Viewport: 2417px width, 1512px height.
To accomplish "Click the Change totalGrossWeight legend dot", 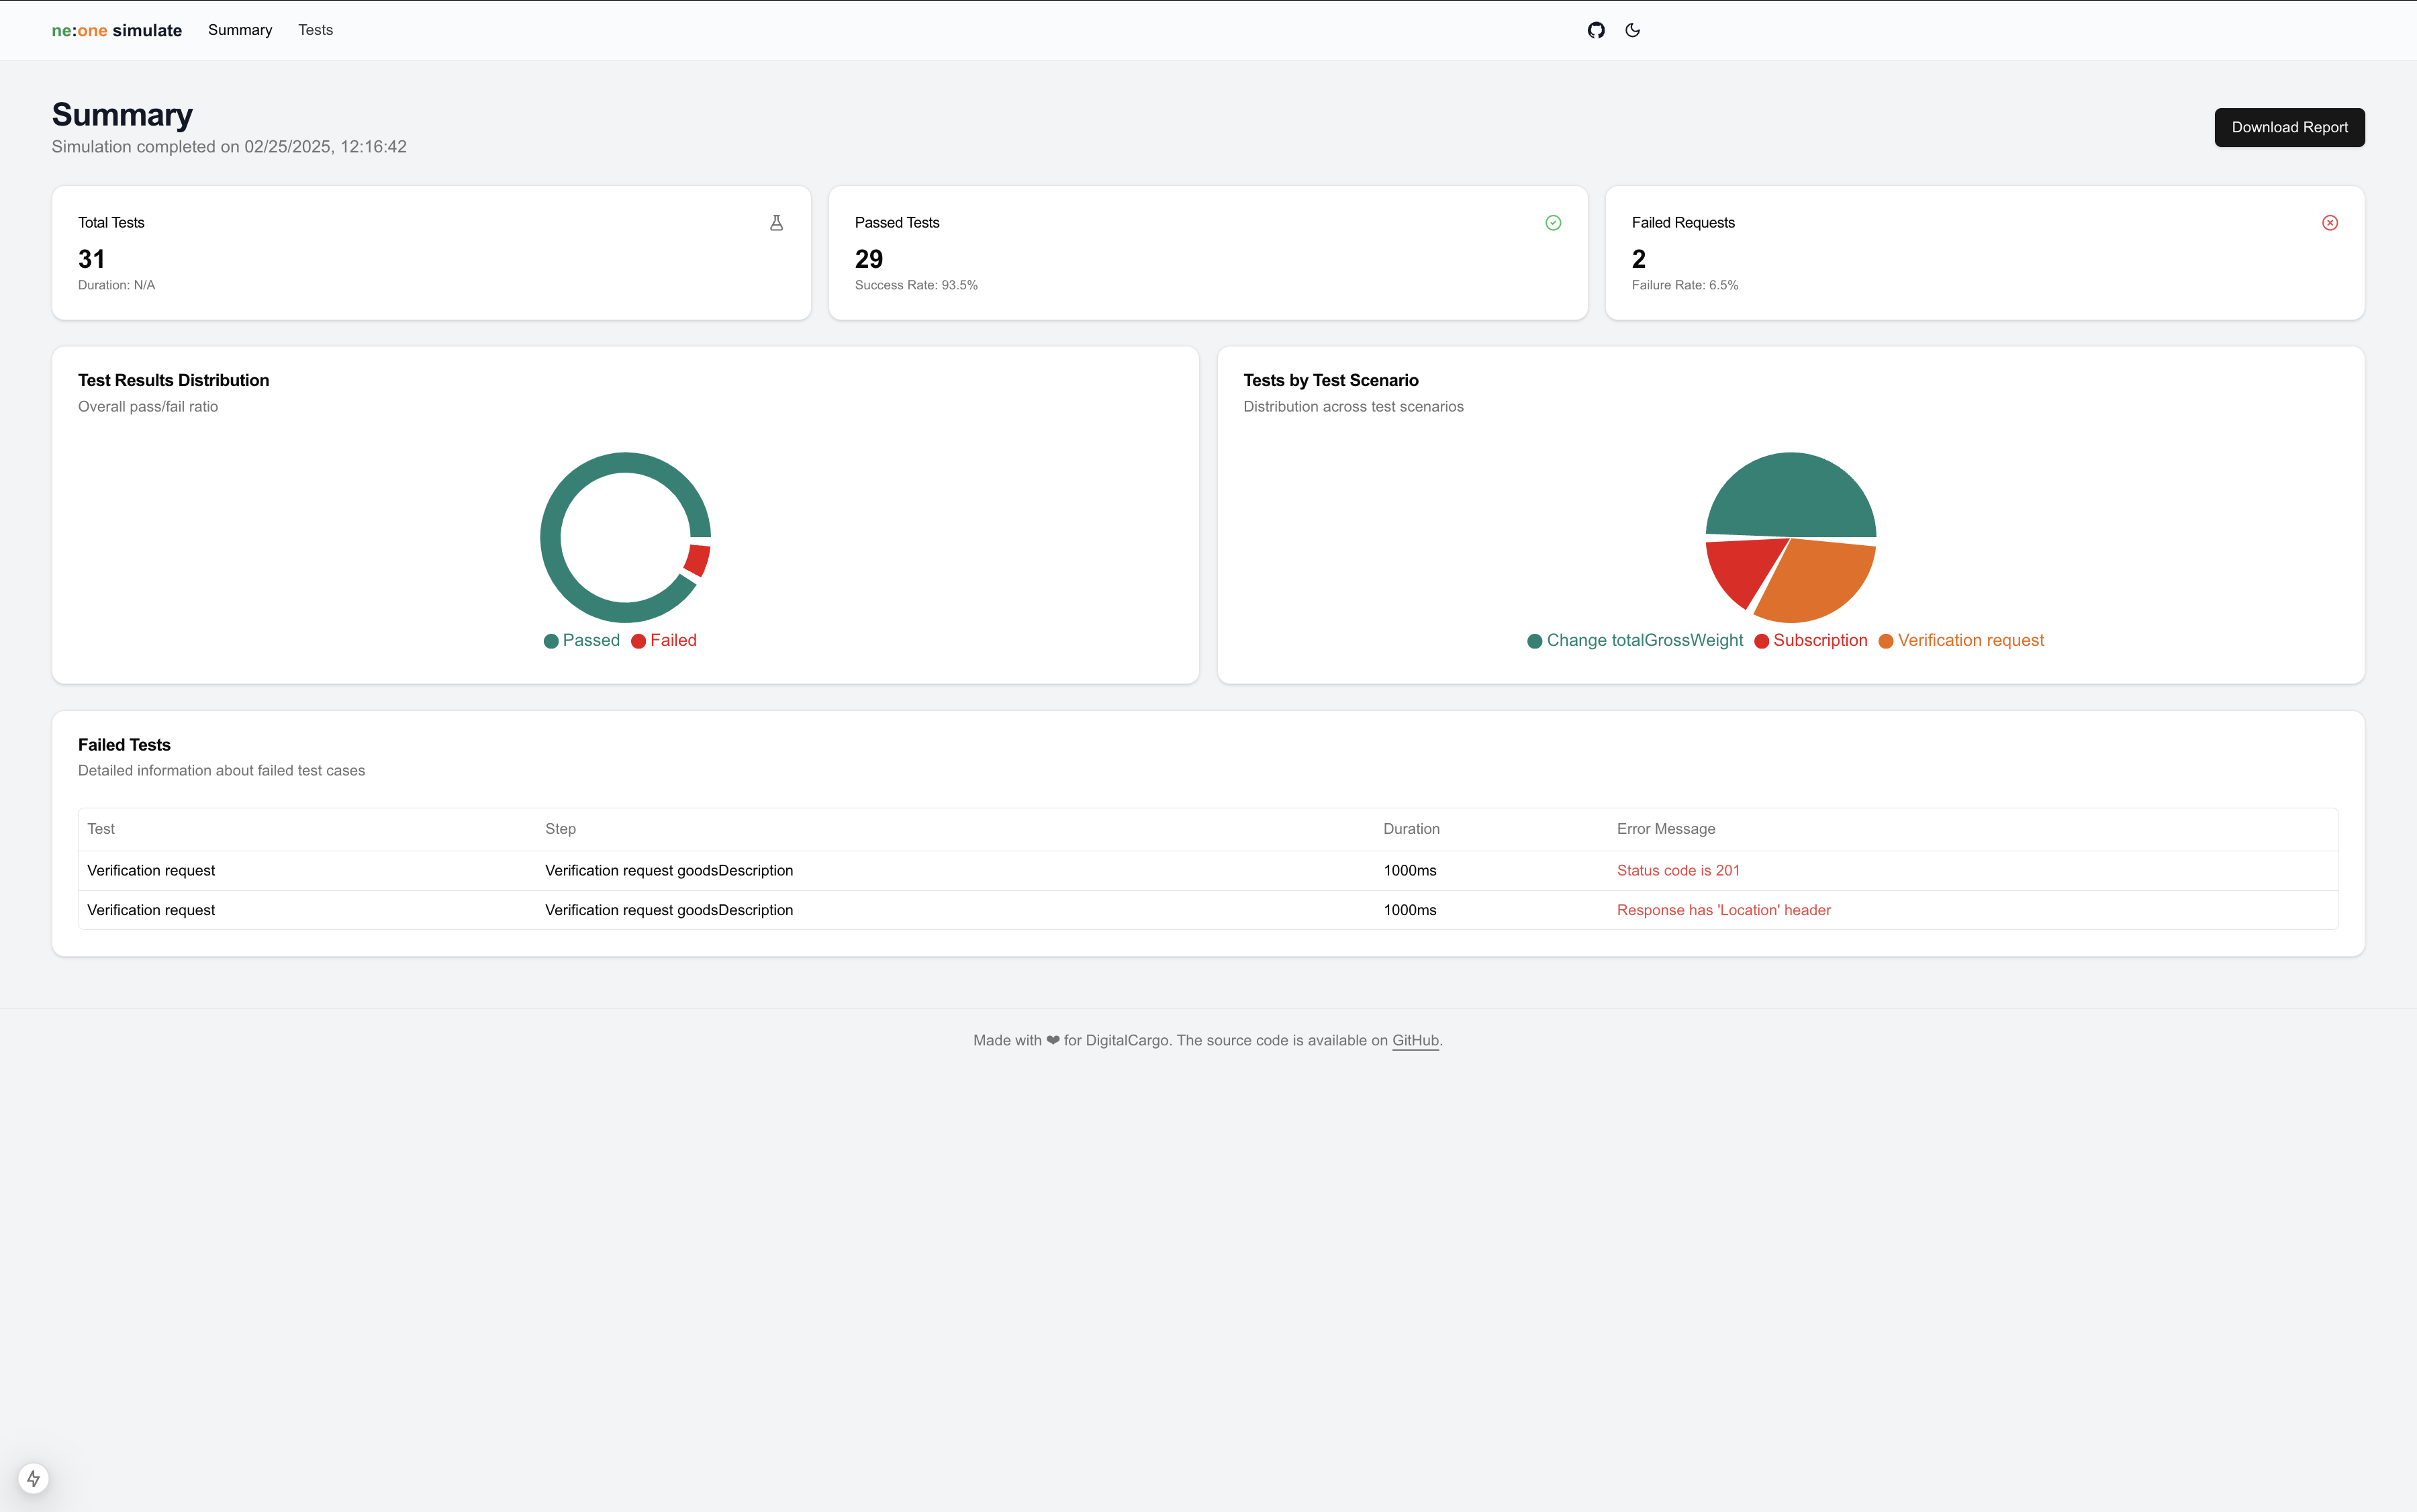I will [1534, 641].
